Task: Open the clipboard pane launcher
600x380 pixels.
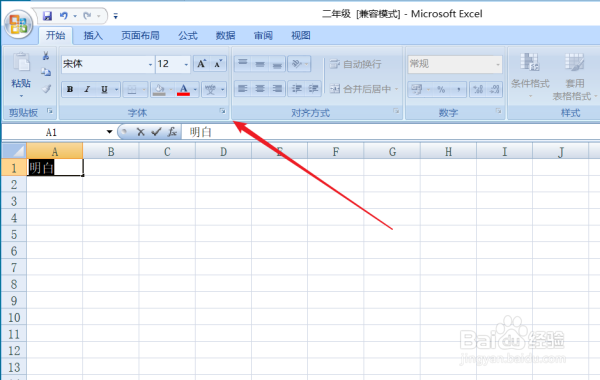Action: tap(50, 111)
